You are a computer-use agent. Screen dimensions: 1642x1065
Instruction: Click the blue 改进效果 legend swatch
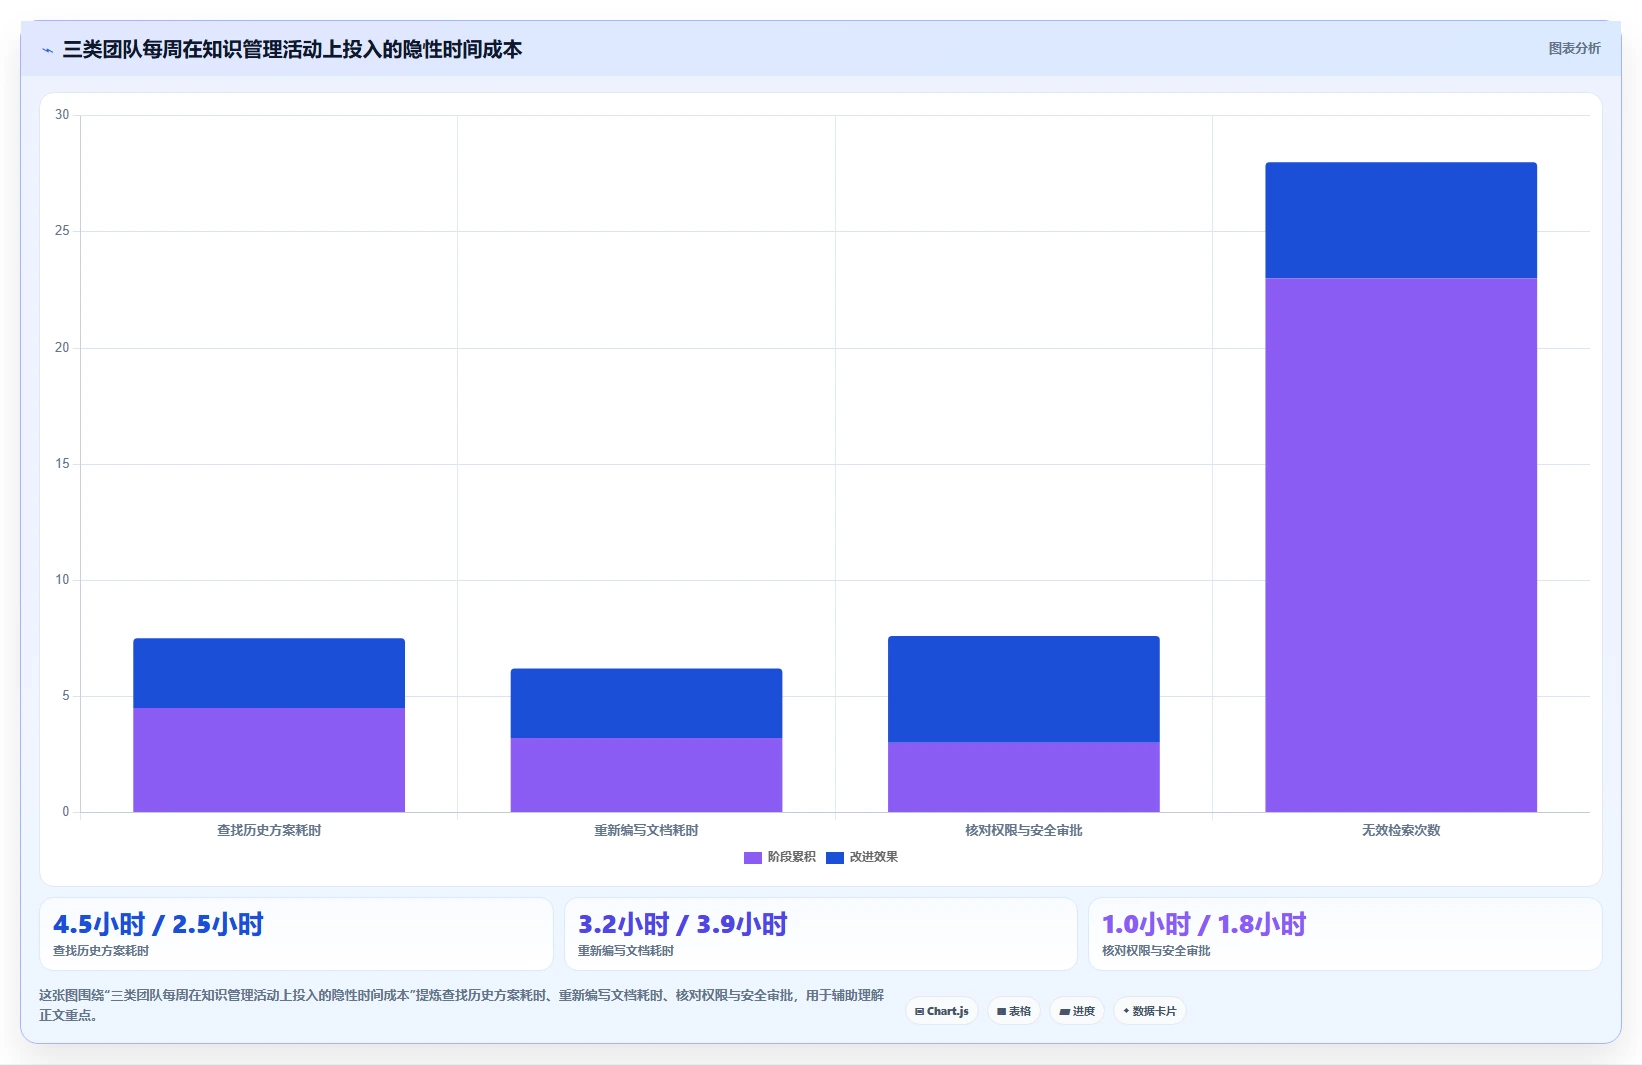[x=835, y=858]
